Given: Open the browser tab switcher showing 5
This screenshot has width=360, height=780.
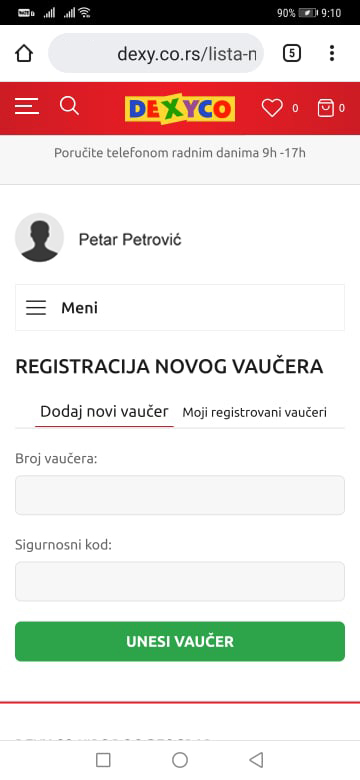Looking at the screenshot, I should click(x=292, y=53).
